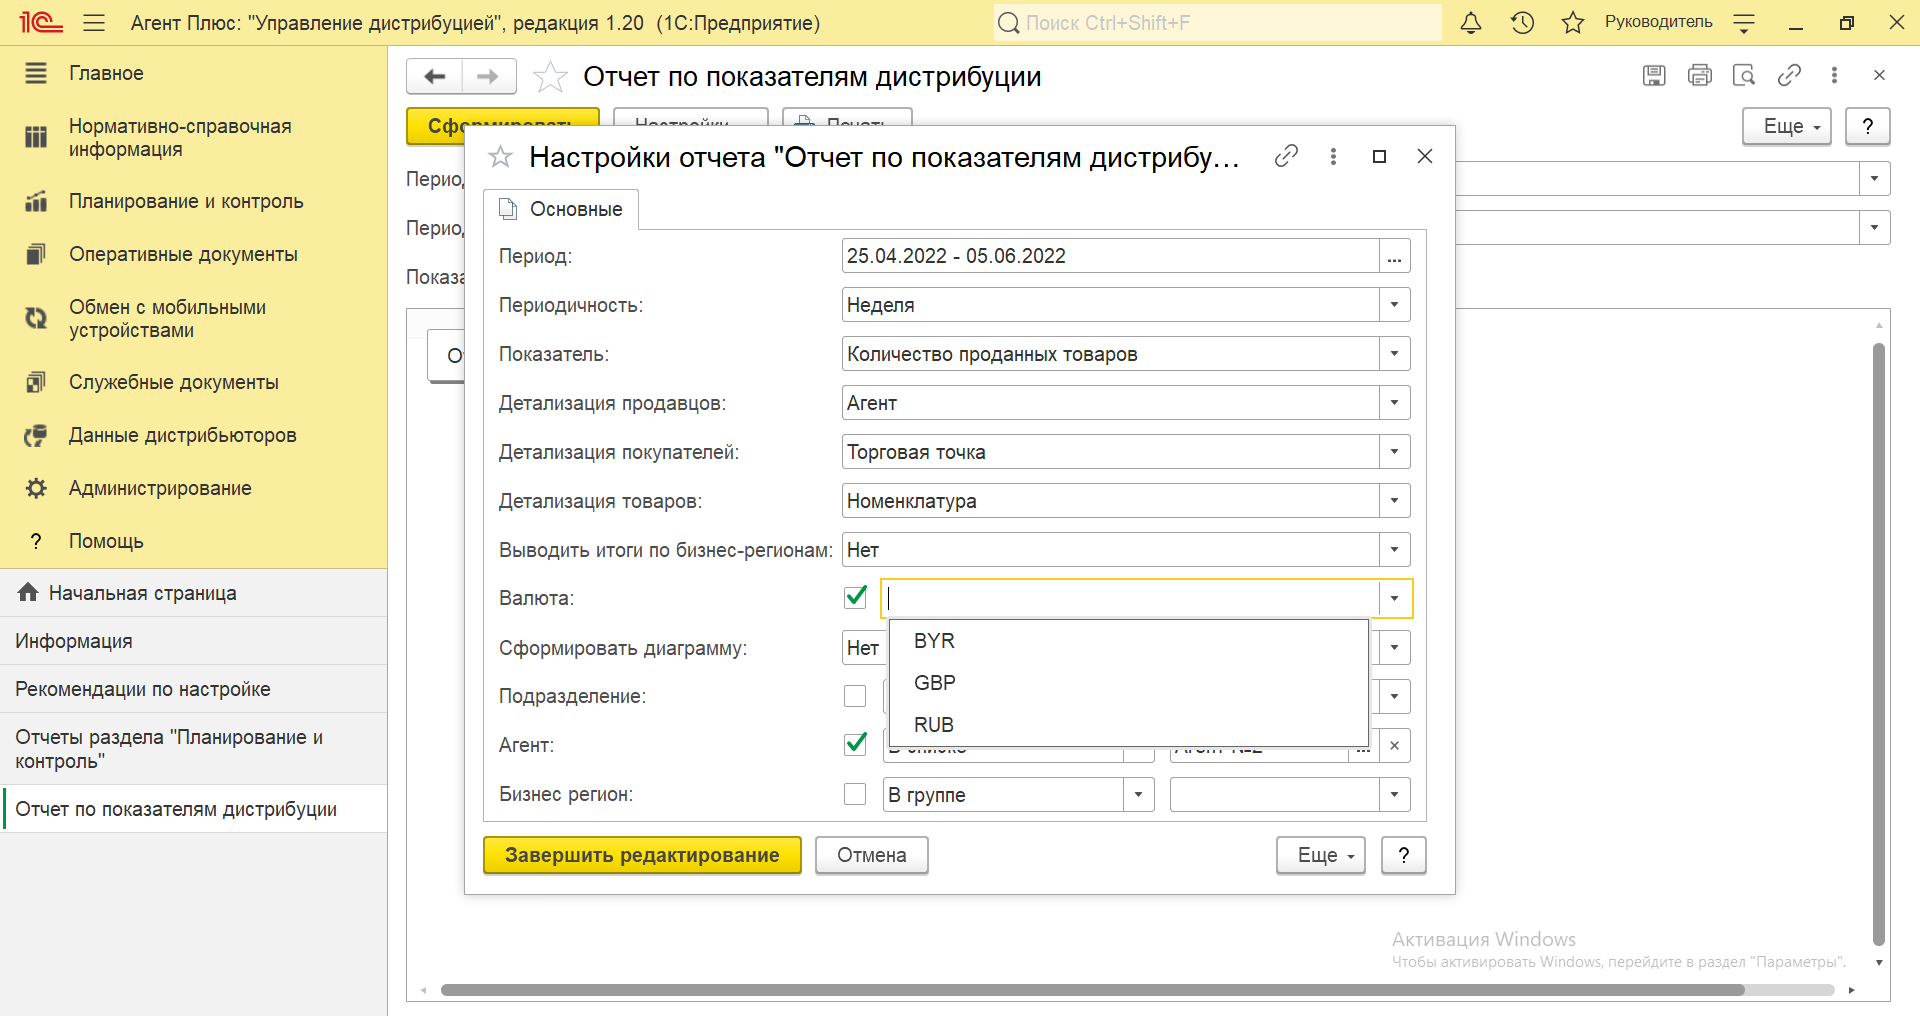This screenshot has height=1016, width=1920.
Task: Switch to Информация open page
Action: (x=193, y=641)
